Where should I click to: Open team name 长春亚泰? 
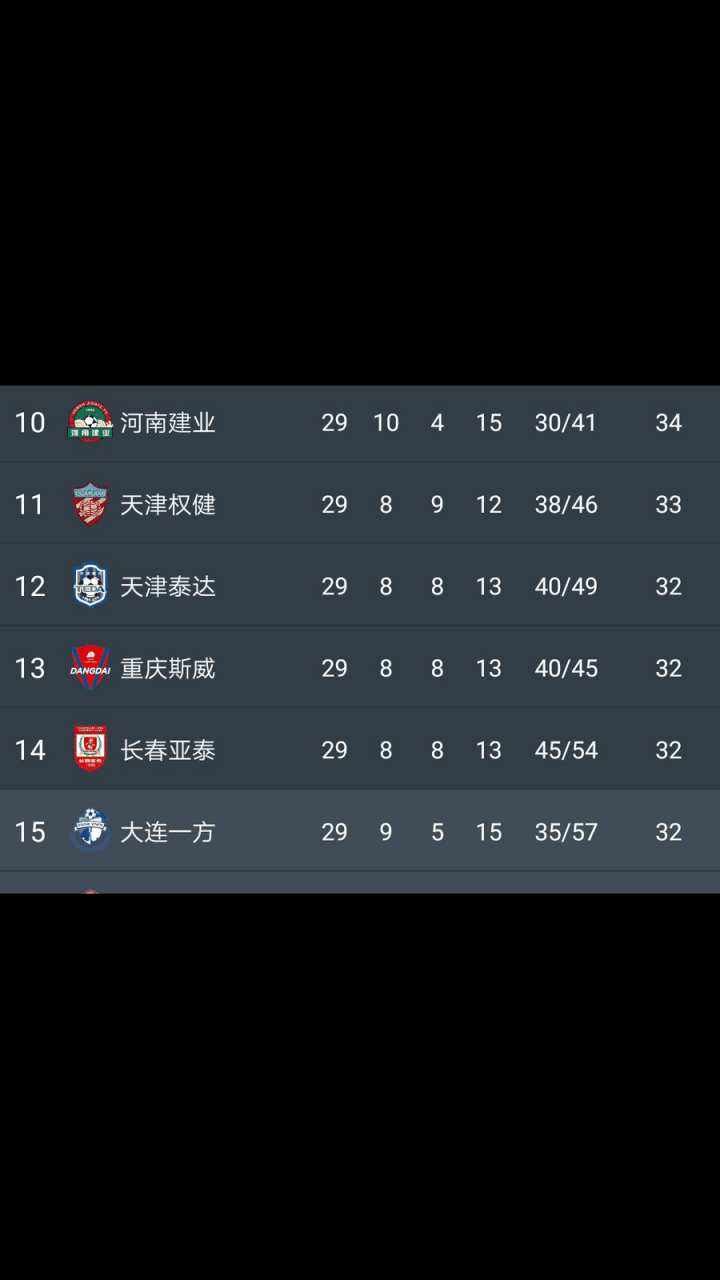coord(168,750)
